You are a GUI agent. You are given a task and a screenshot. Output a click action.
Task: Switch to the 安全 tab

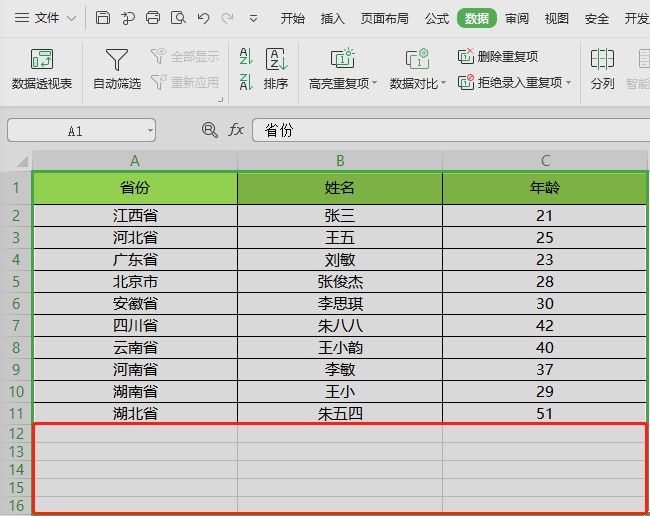click(x=597, y=18)
